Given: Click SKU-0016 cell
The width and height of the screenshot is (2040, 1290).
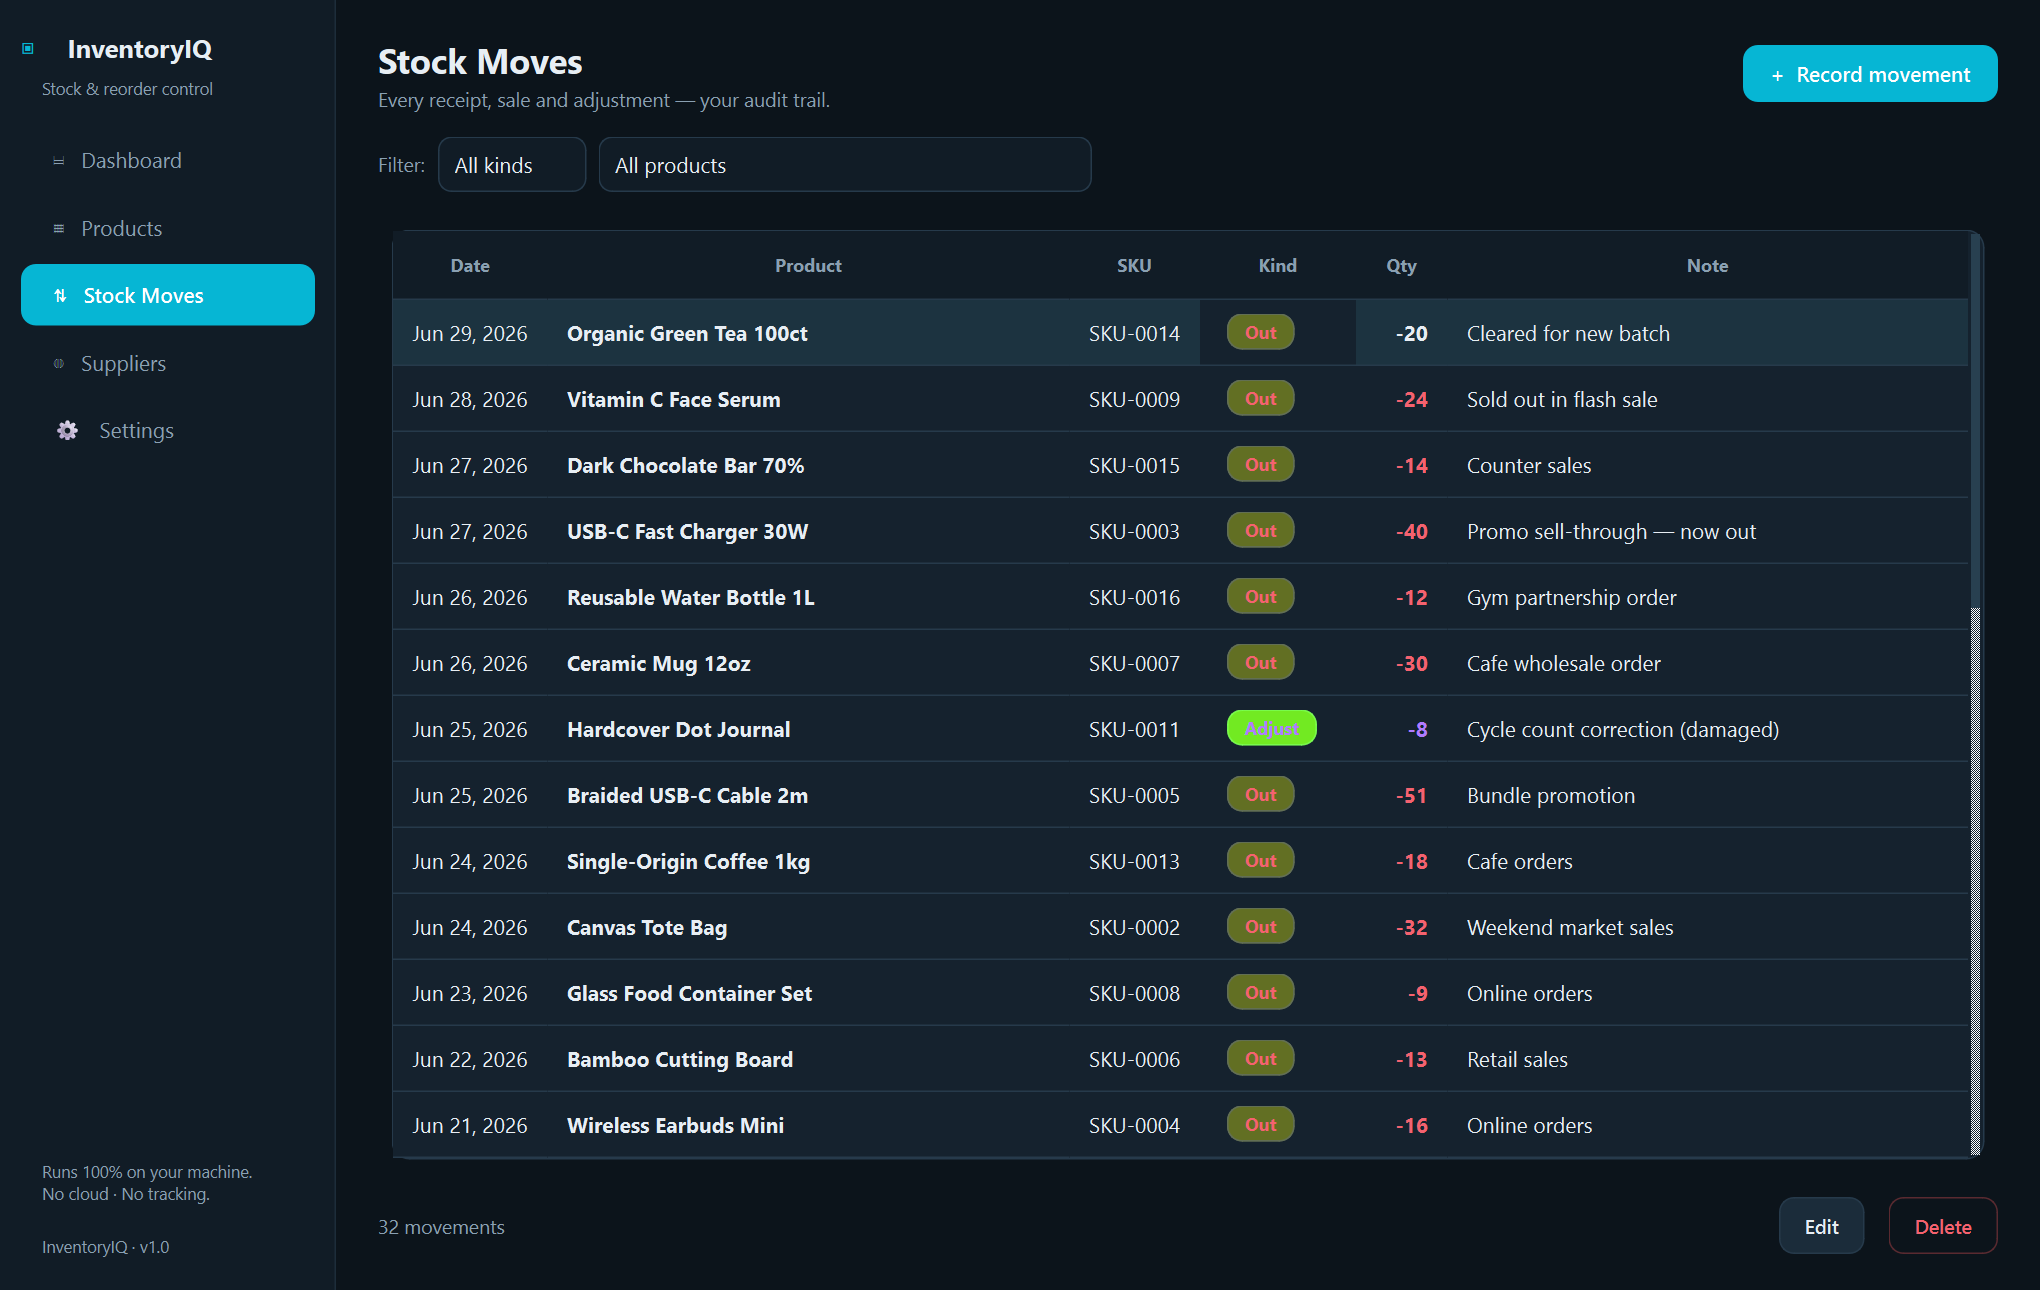Looking at the screenshot, I should (1134, 598).
